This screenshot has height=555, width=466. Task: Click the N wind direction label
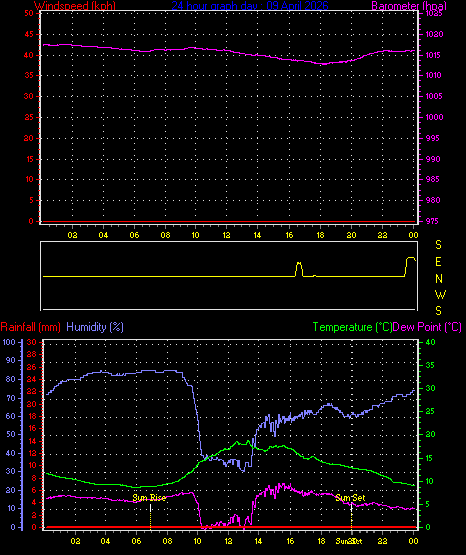[x=439, y=279]
